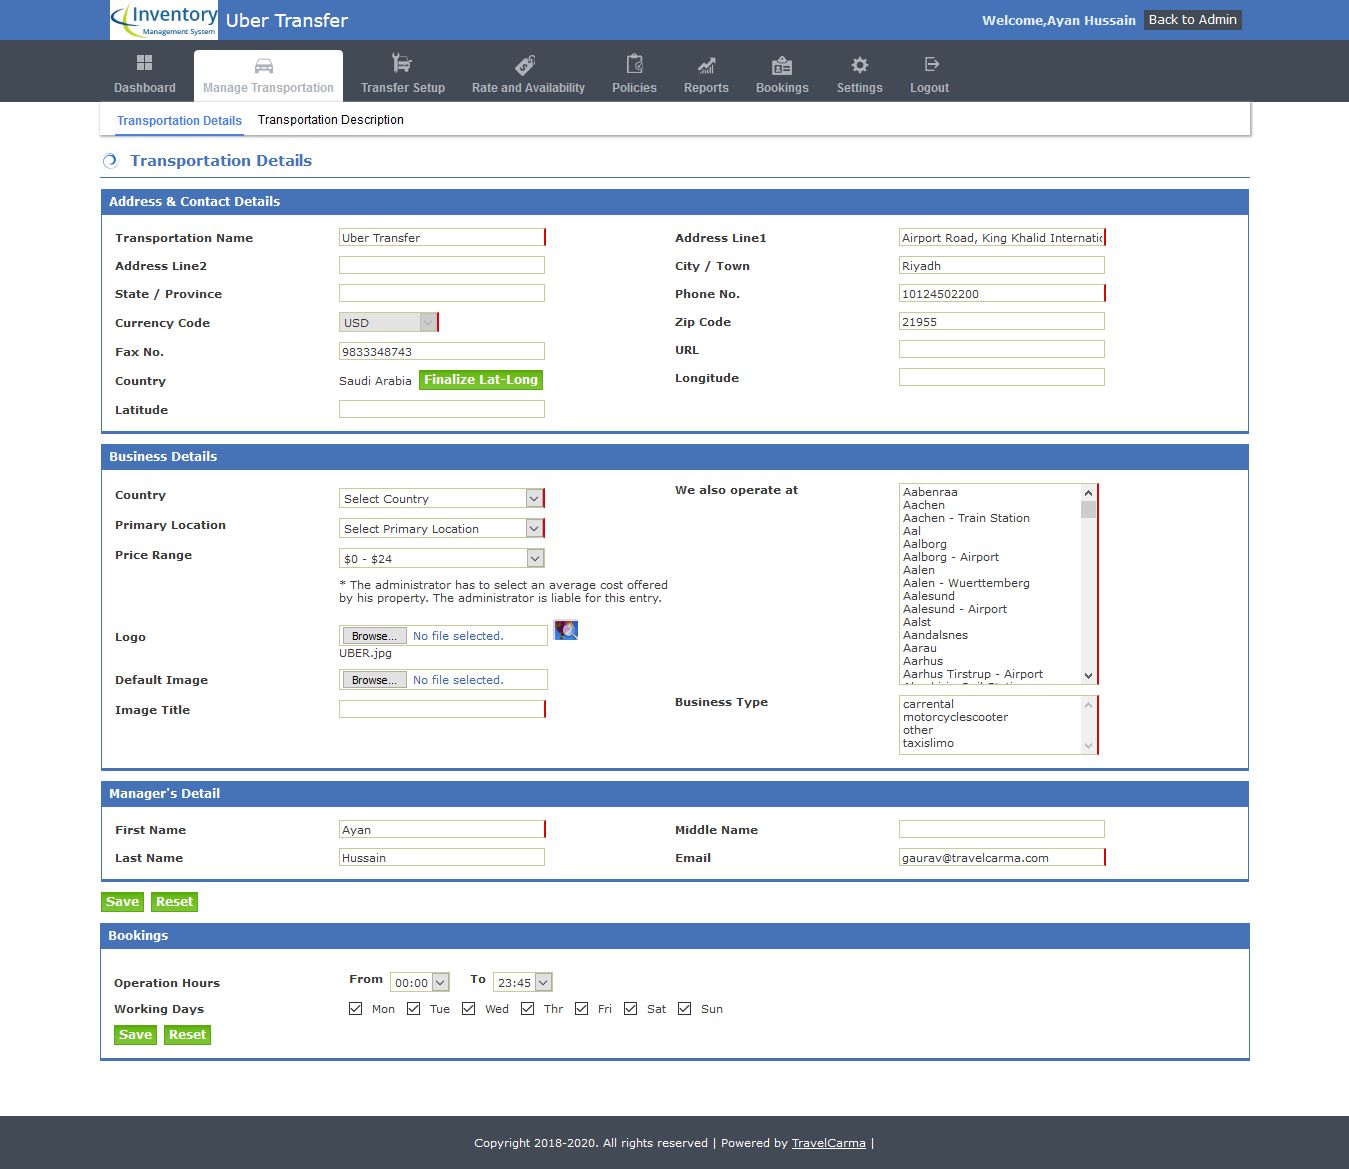Click Browse button for Default Image
Image resolution: width=1349 pixels, height=1169 pixels.
[374, 680]
